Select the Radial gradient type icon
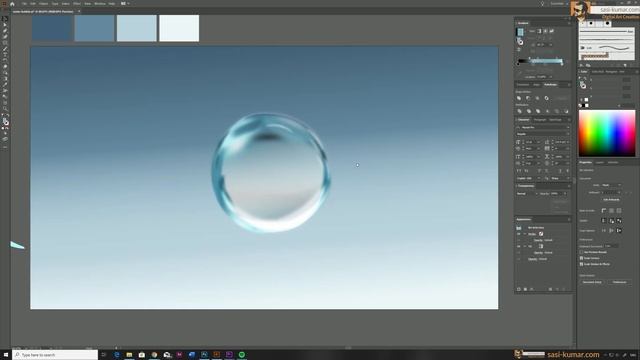This screenshot has height=360, width=640. pos(545,31)
